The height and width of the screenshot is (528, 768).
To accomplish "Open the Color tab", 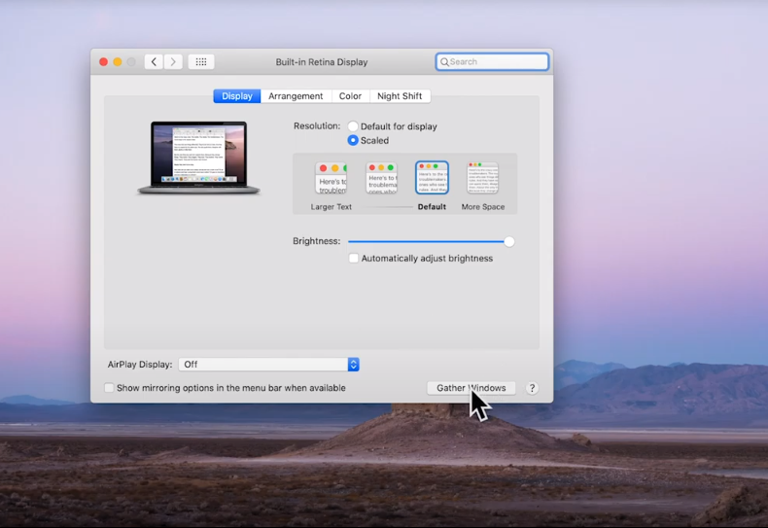I will pyautogui.click(x=350, y=96).
